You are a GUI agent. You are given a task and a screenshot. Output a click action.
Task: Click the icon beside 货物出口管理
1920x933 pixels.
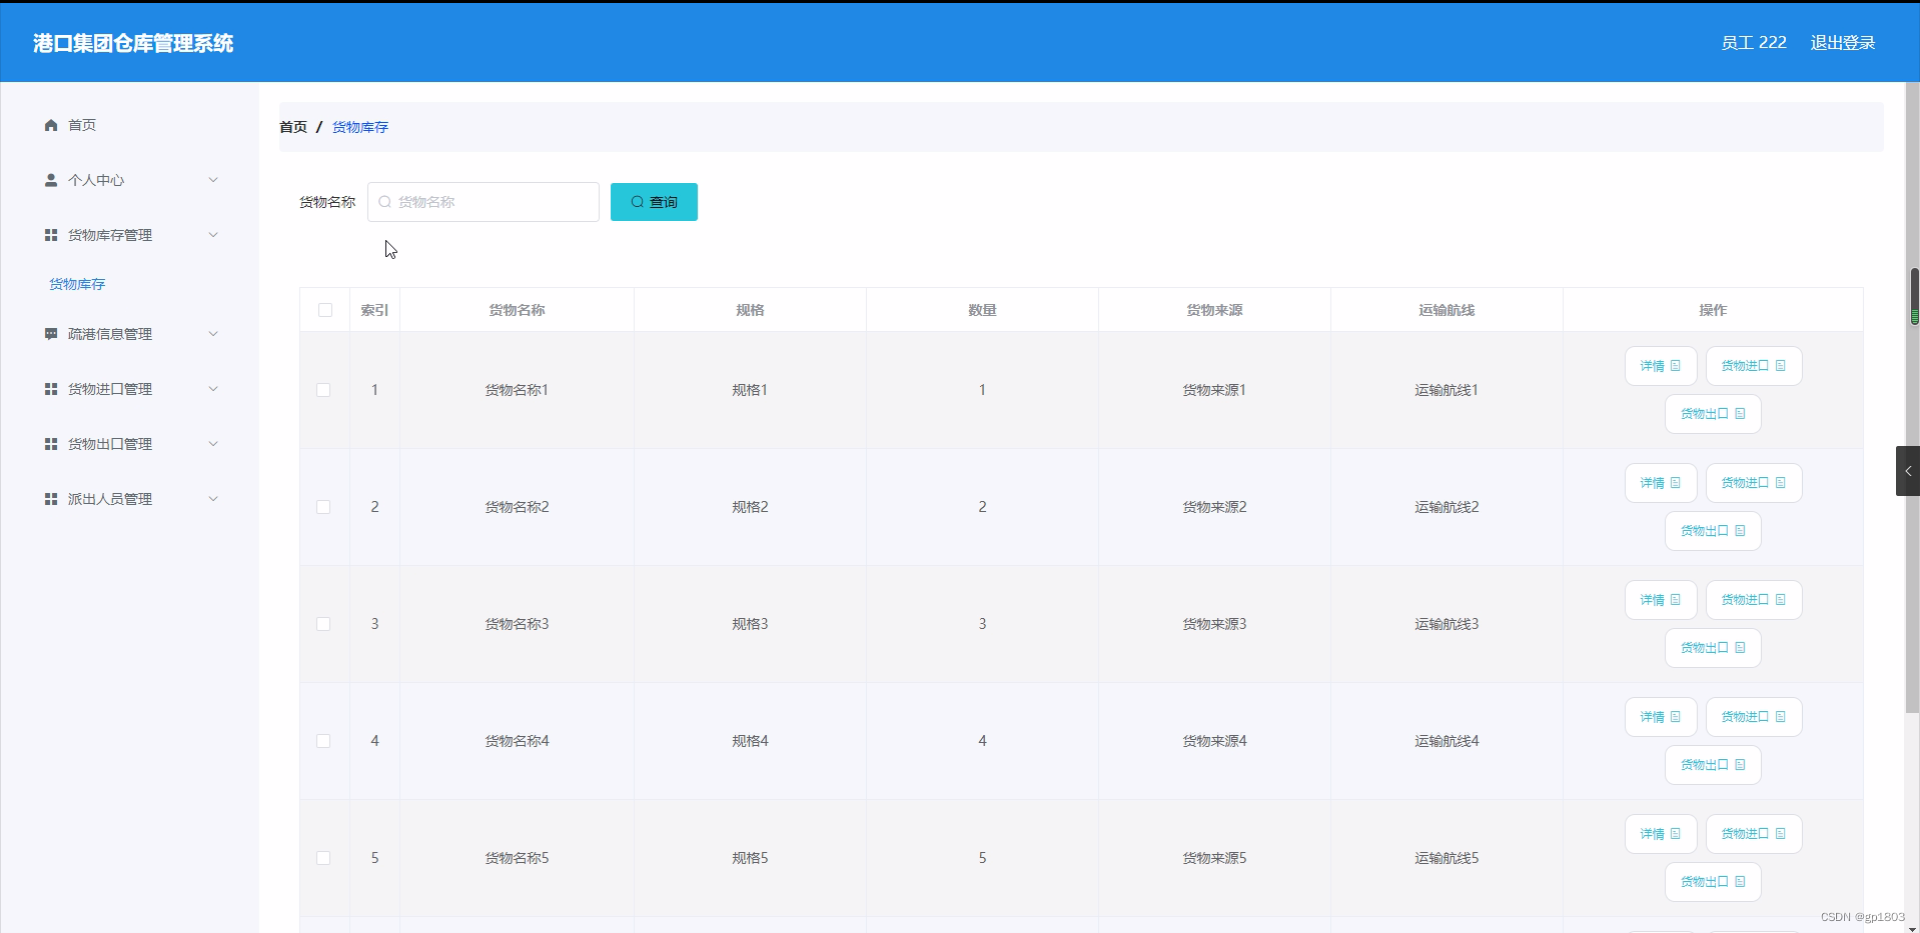pos(50,444)
